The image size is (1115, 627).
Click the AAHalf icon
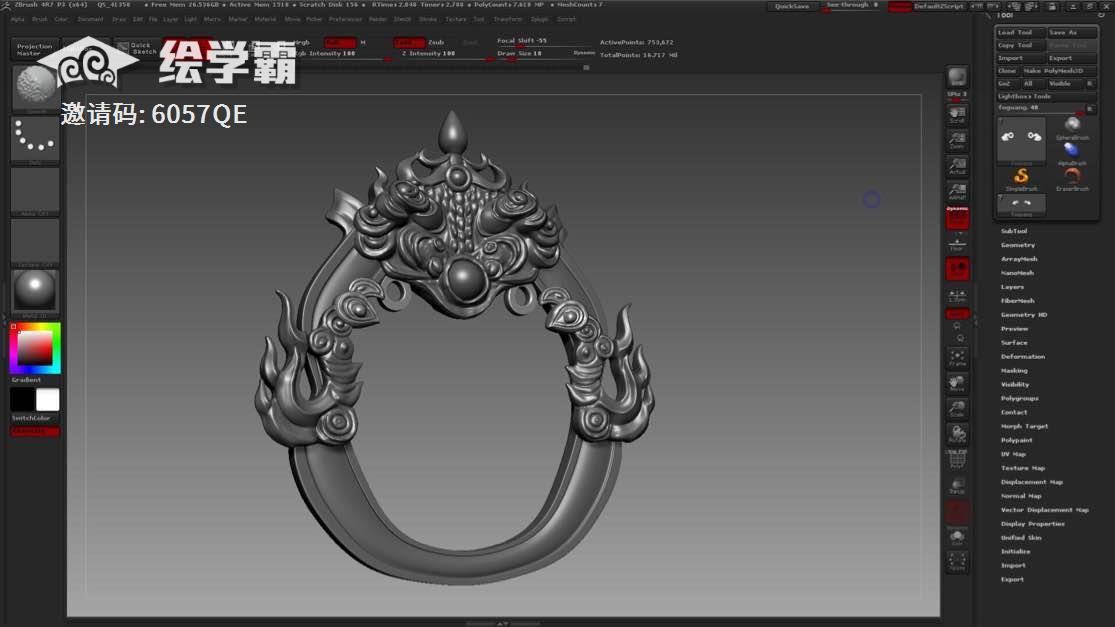(x=957, y=191)
